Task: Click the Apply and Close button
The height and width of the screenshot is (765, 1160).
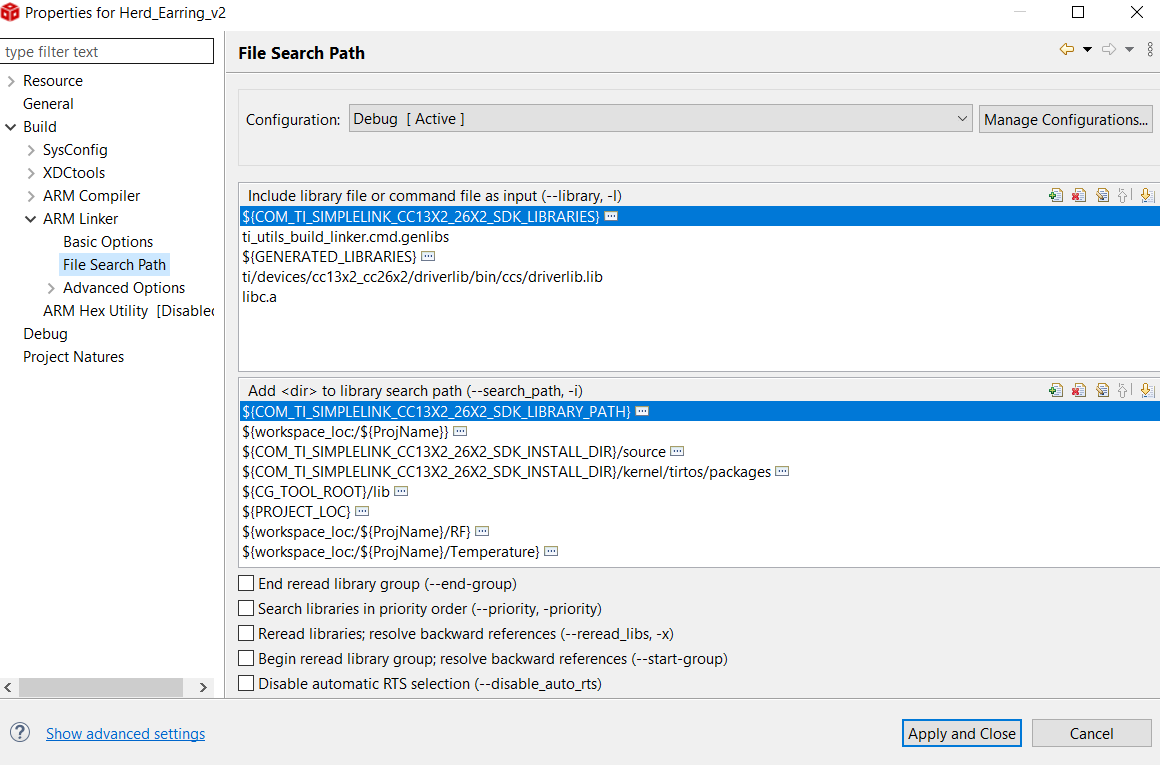Action: [961, 733]
